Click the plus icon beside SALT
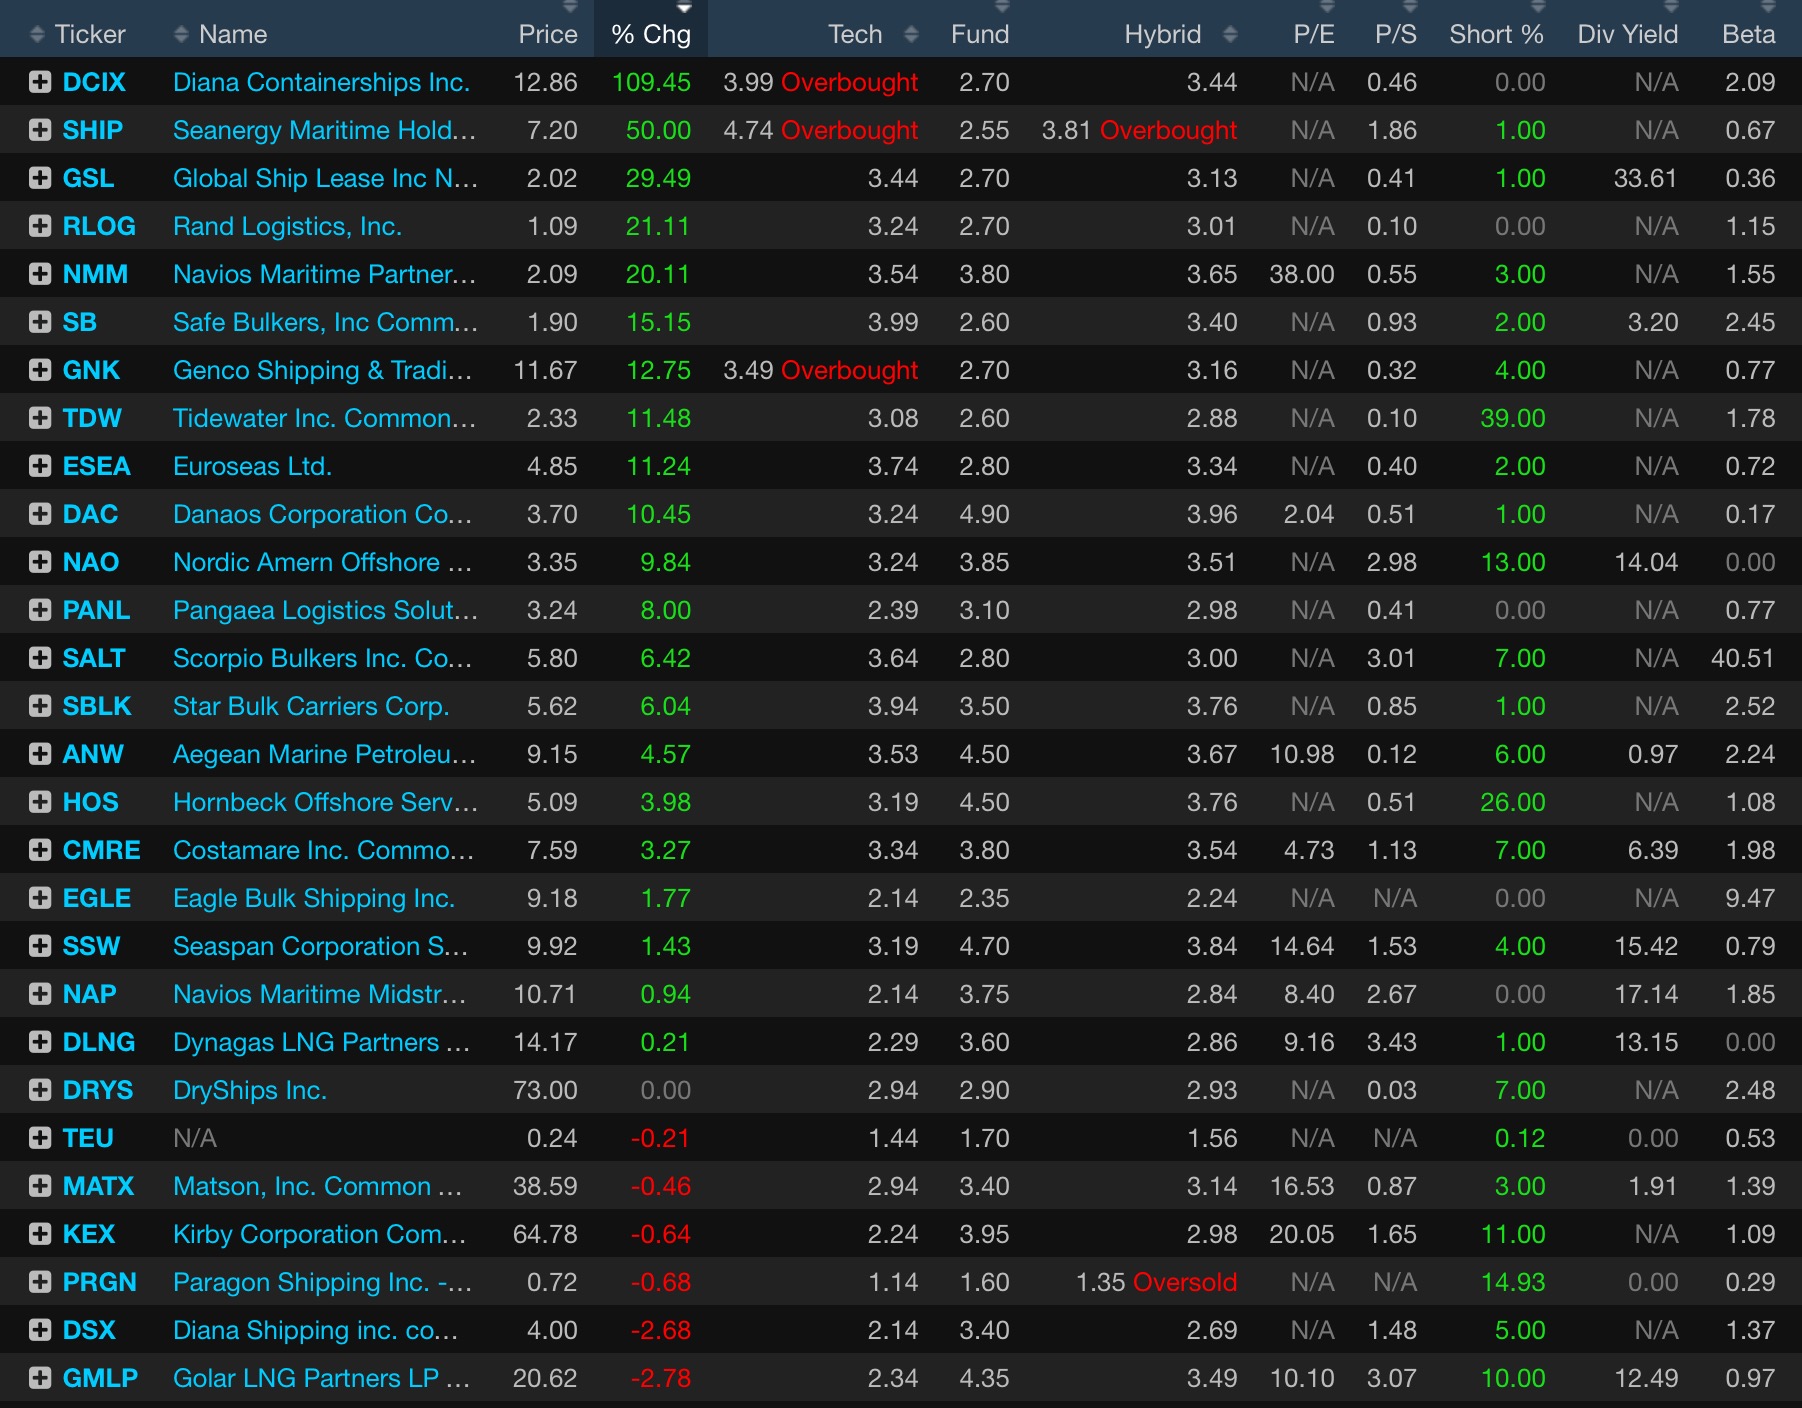 40,658
